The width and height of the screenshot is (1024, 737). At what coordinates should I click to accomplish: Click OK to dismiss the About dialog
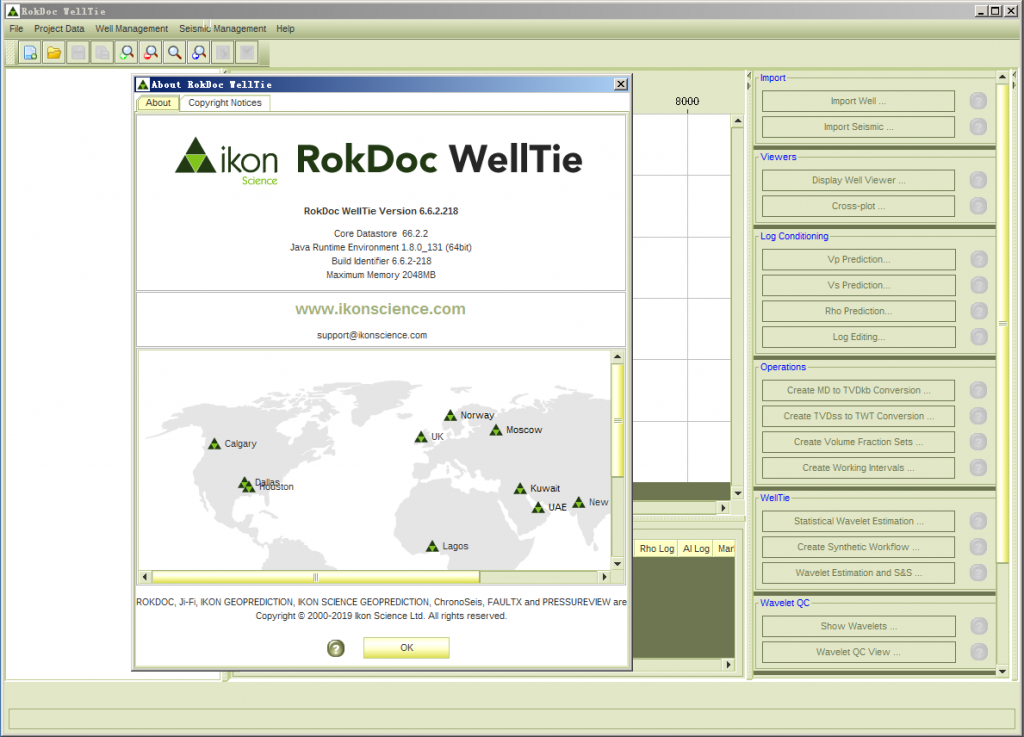tap(406, 648)
